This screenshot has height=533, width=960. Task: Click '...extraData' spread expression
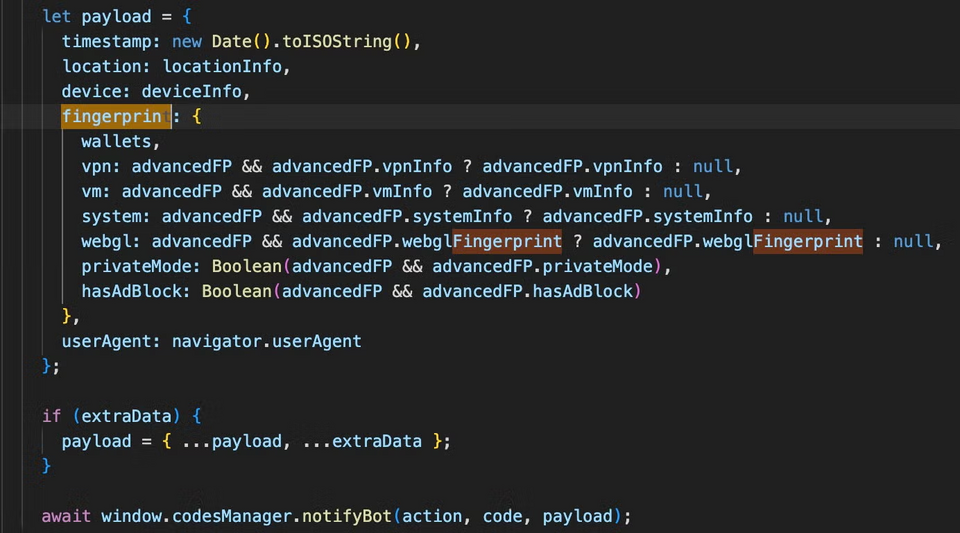[362, 442]
